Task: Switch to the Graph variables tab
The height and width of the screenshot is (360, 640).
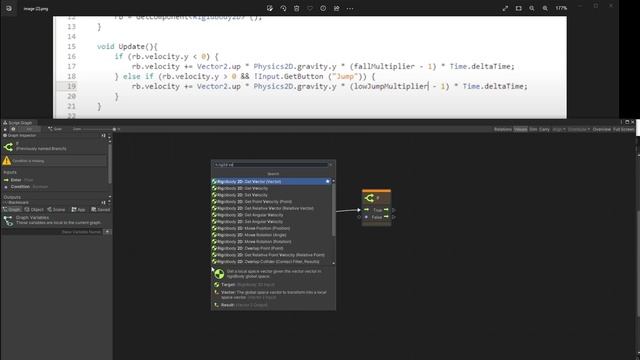Action: point(12,209)
